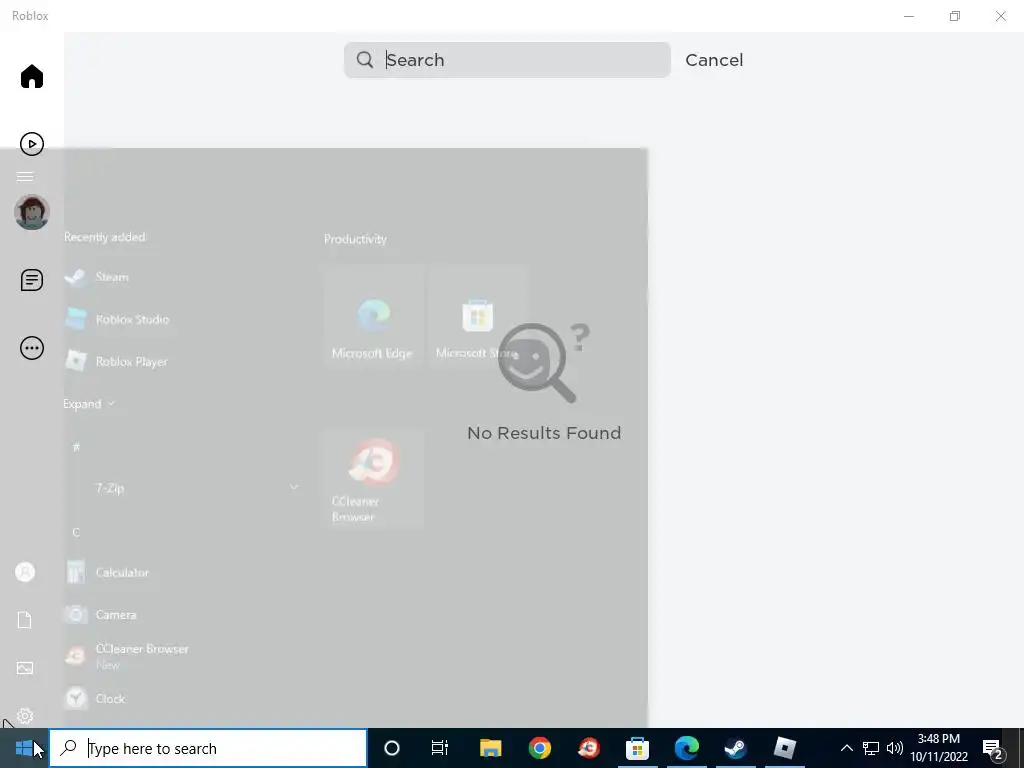1024x768 pixels.
Task: Open the CCleaner Browser tile
Action: 372,479
